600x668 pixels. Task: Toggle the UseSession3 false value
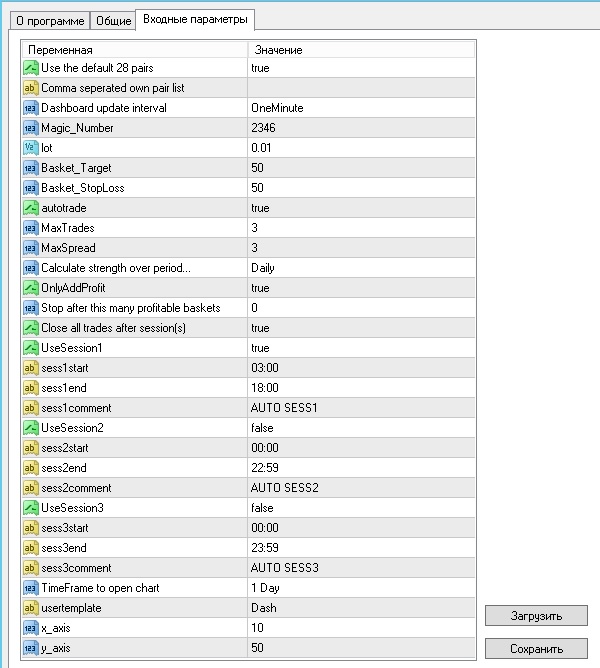(361, 508)
